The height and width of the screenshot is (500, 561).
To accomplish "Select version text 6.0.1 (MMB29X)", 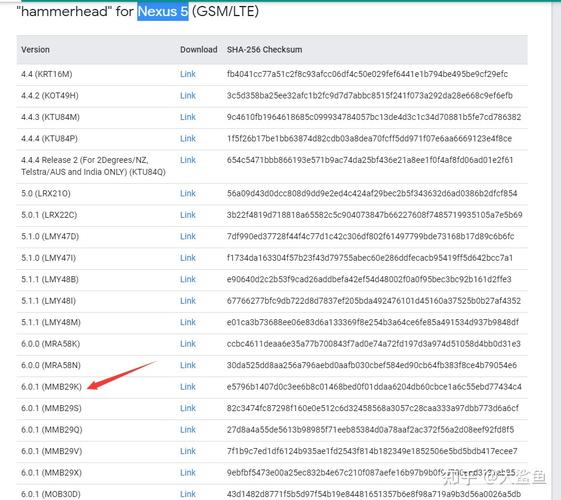I will [x=52, y=472].
